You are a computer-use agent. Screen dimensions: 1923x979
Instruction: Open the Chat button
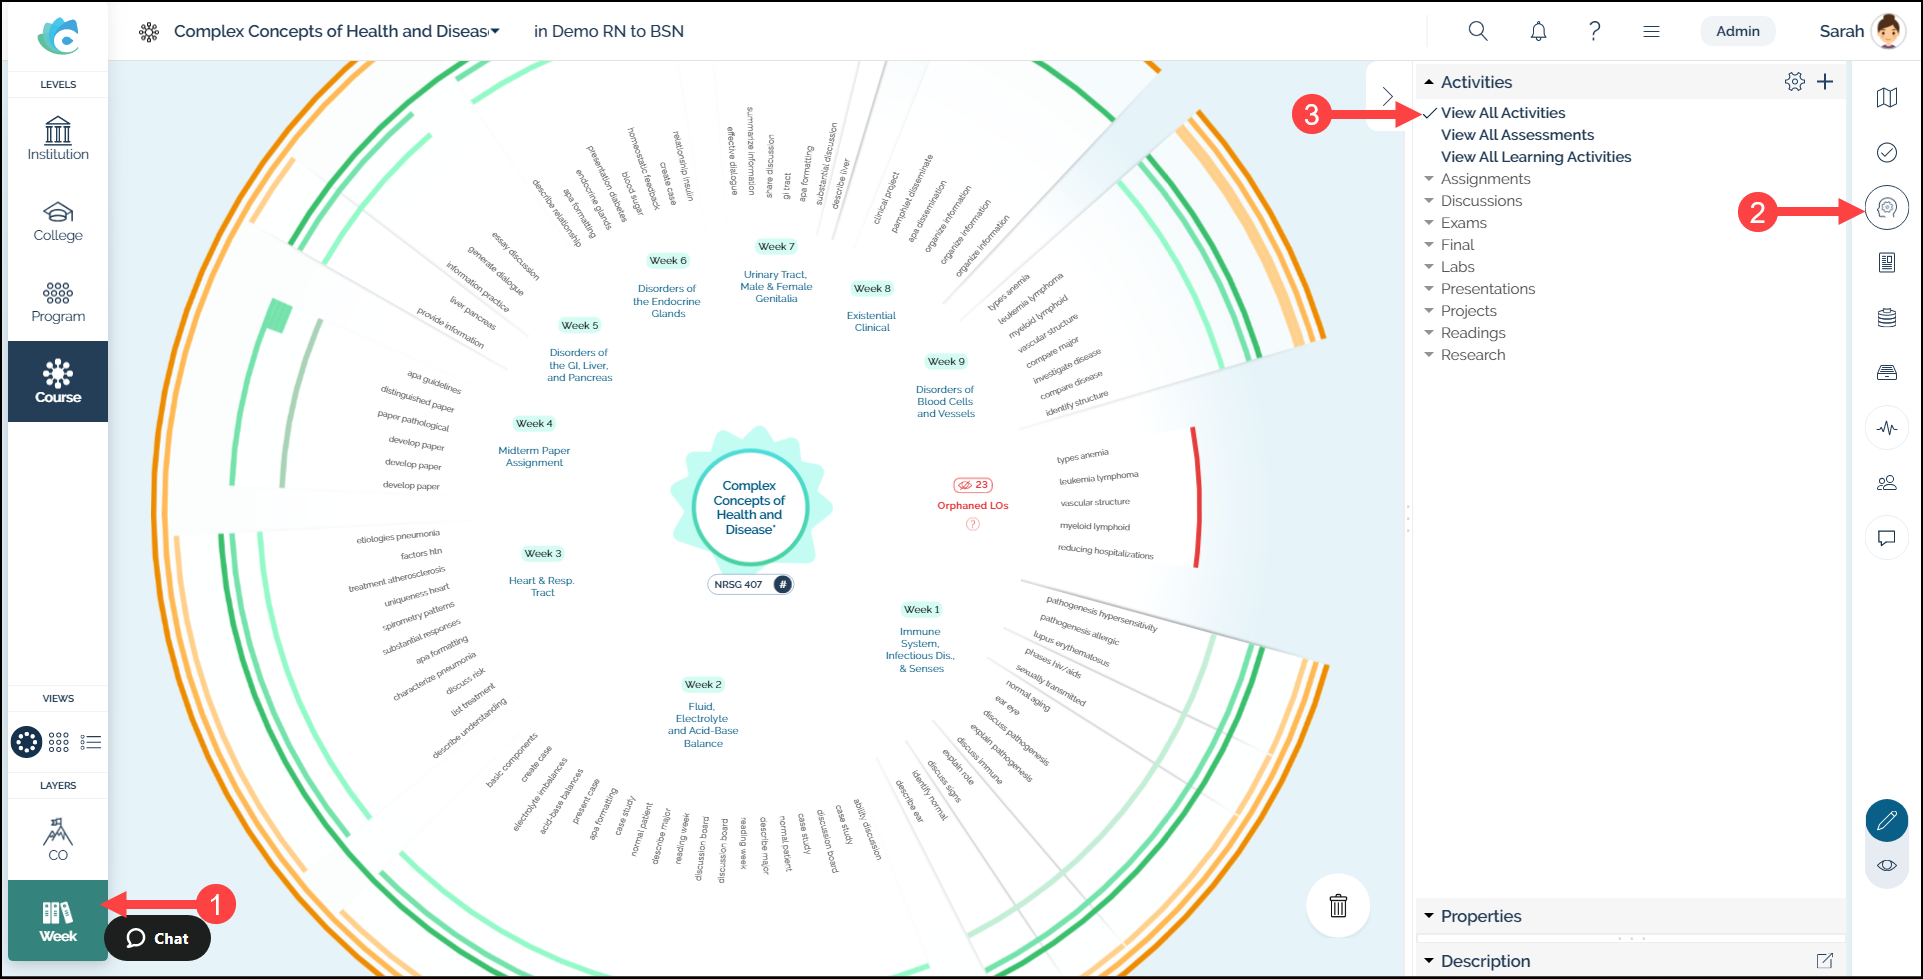(157, 938)
